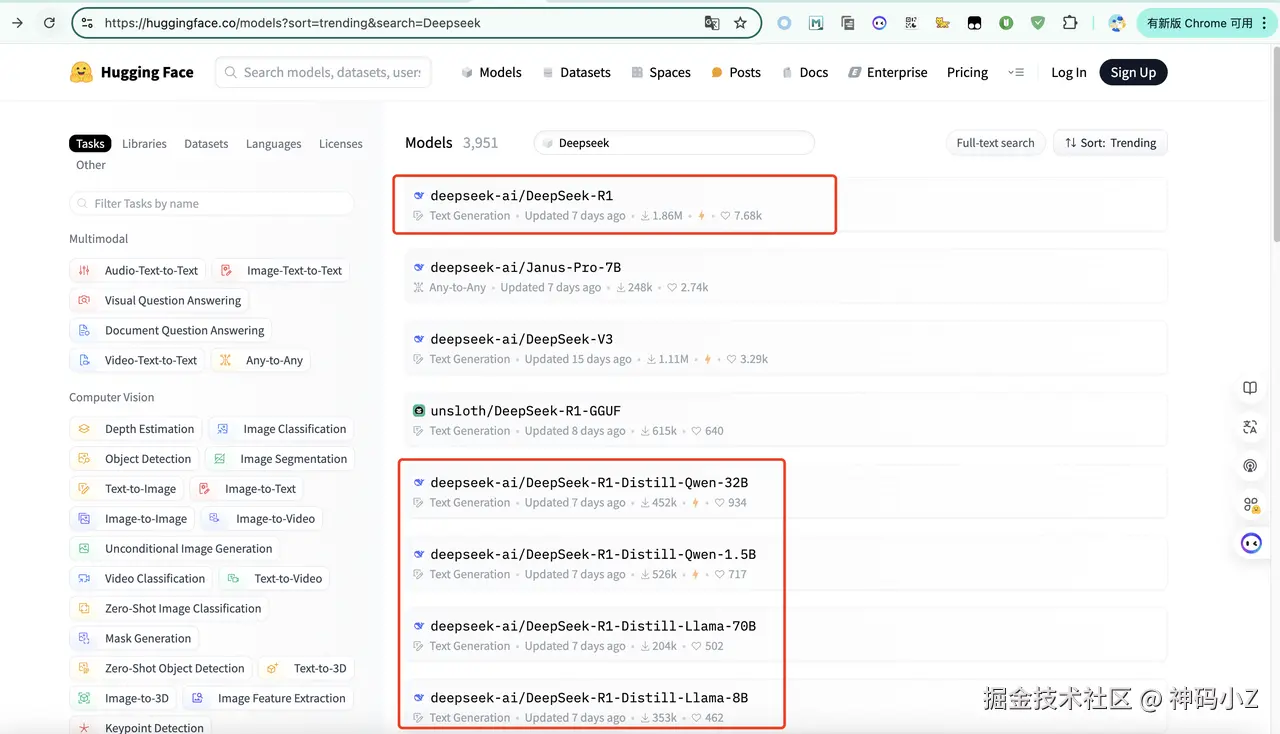Click the Log In link
This screenshot has height=734, width=1280.
click(1068, 72)
